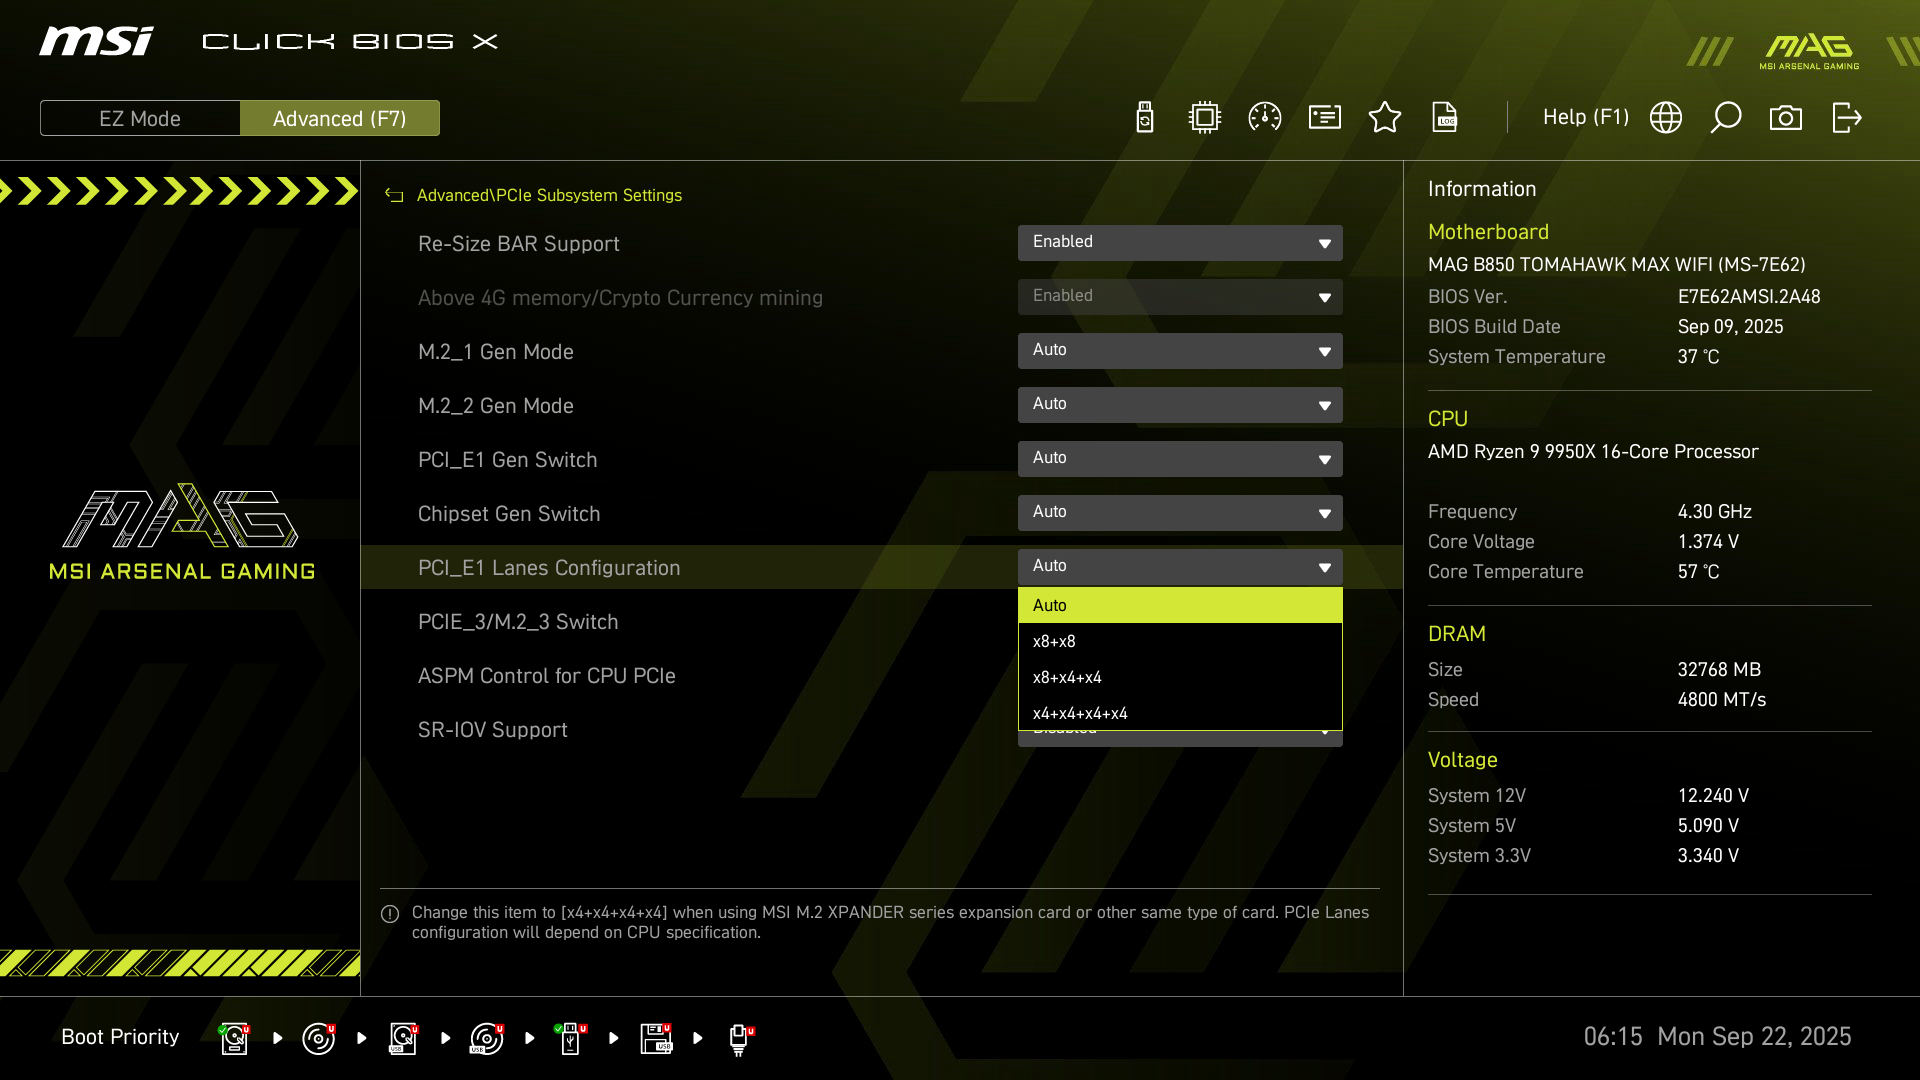Open the language globe icon
The width and height of the screenshot is (1920, 1080).
[1666, 118]
